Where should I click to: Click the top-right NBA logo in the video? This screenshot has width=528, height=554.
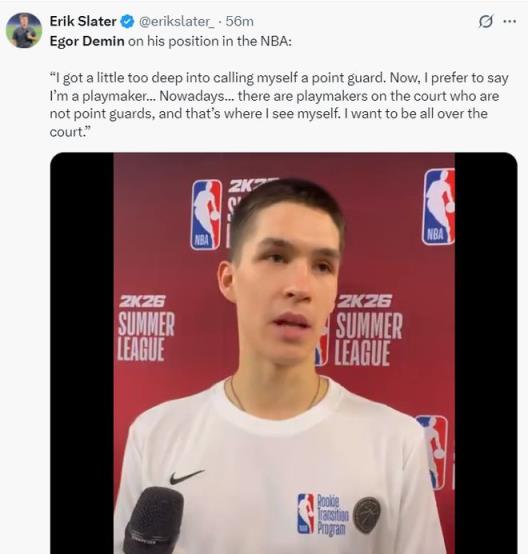(x=438, y=207)
